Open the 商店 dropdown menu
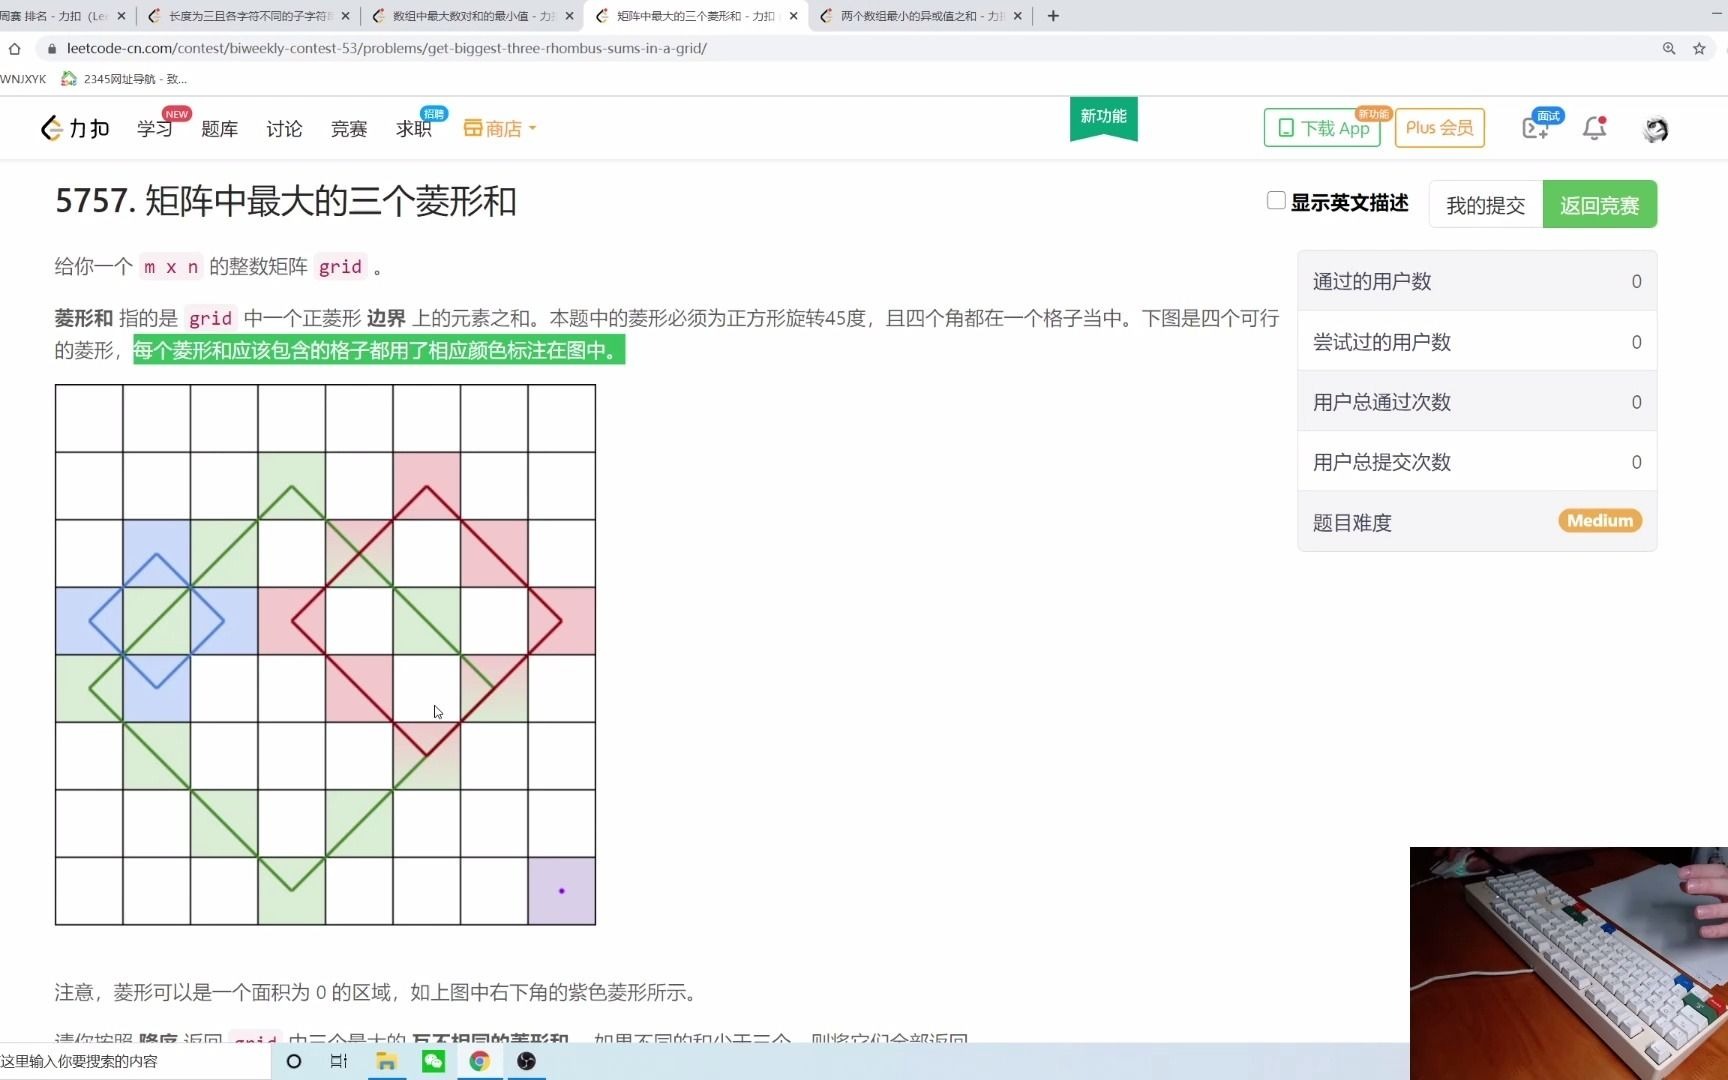The image size is (1728, 1080). tap(499, 128)
